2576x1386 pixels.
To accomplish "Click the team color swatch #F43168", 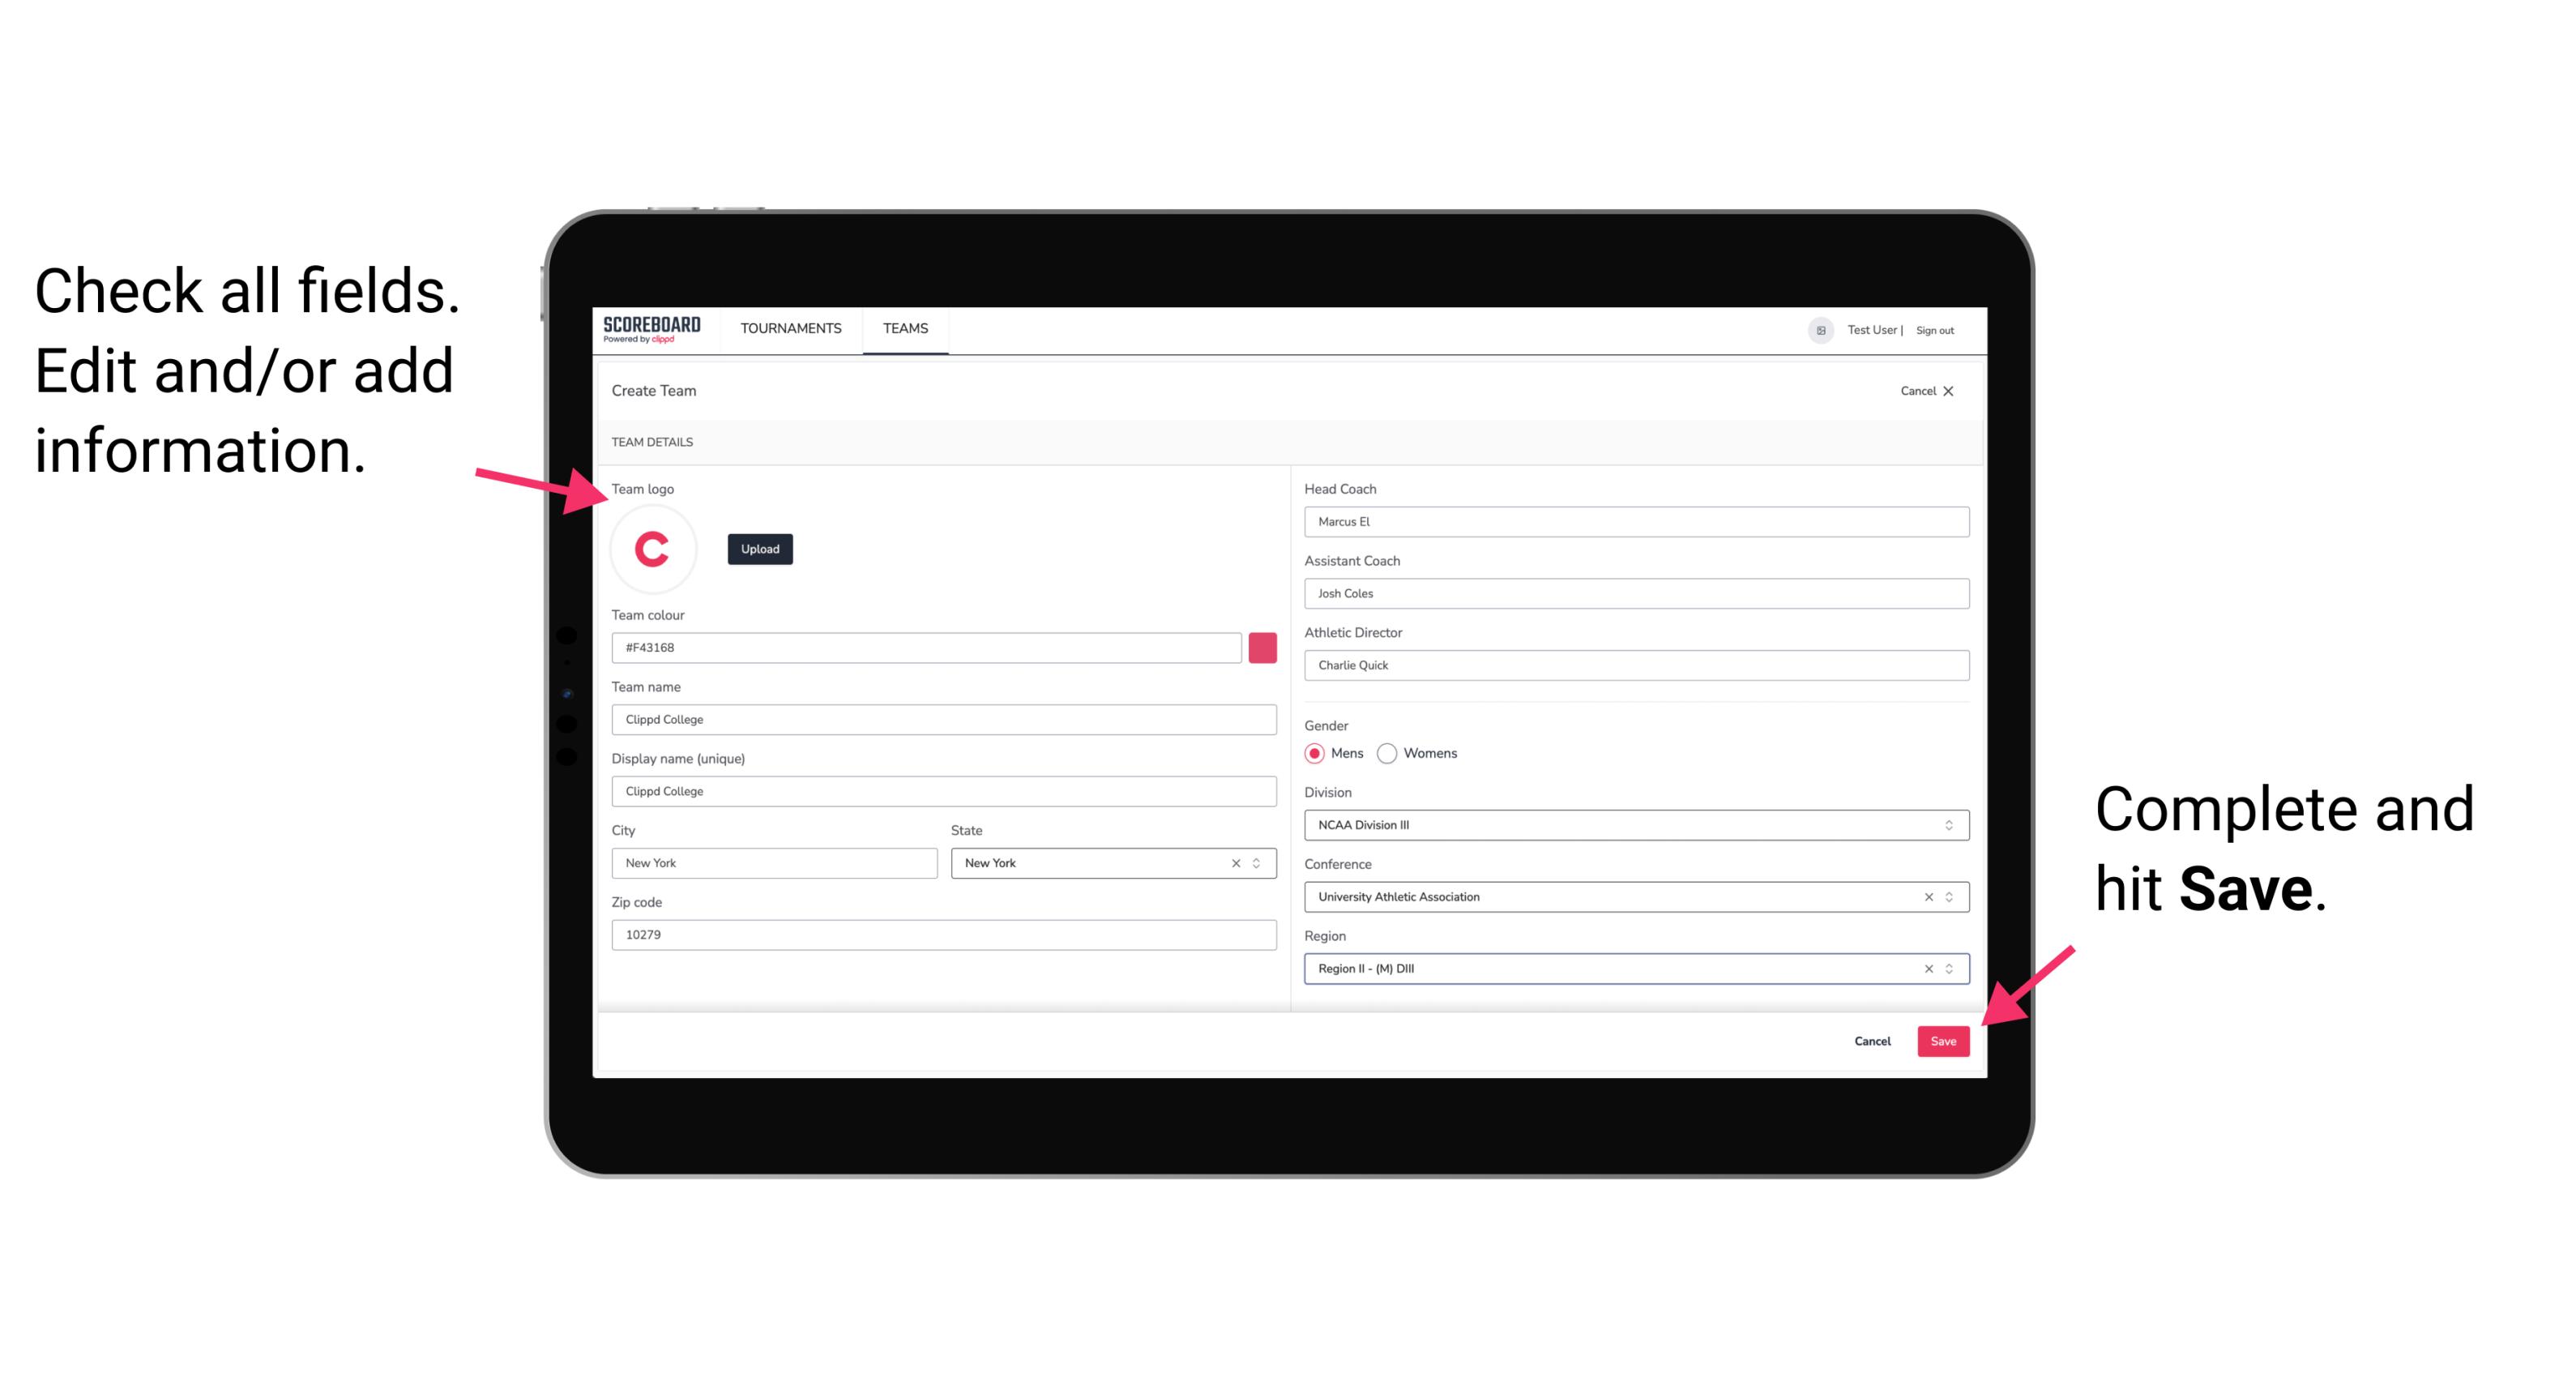I will point(1262,647).
